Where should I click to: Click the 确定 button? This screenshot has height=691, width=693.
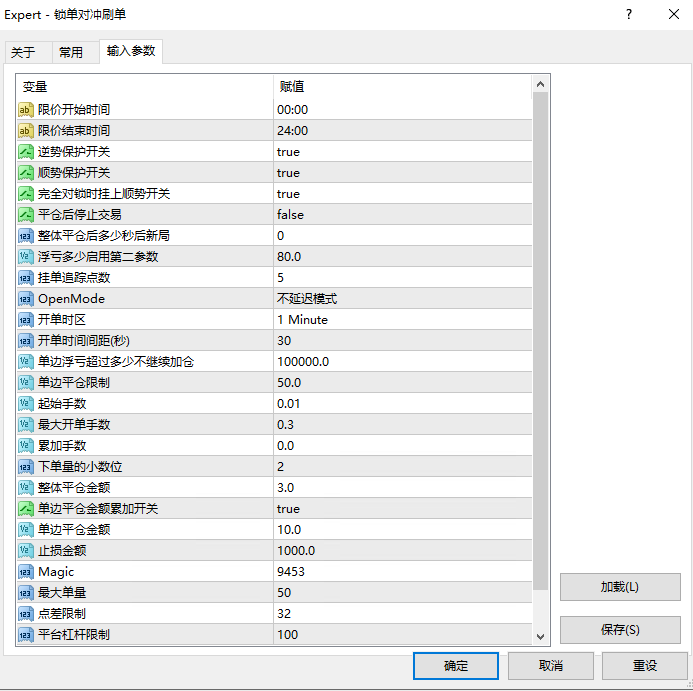(455, 666)
